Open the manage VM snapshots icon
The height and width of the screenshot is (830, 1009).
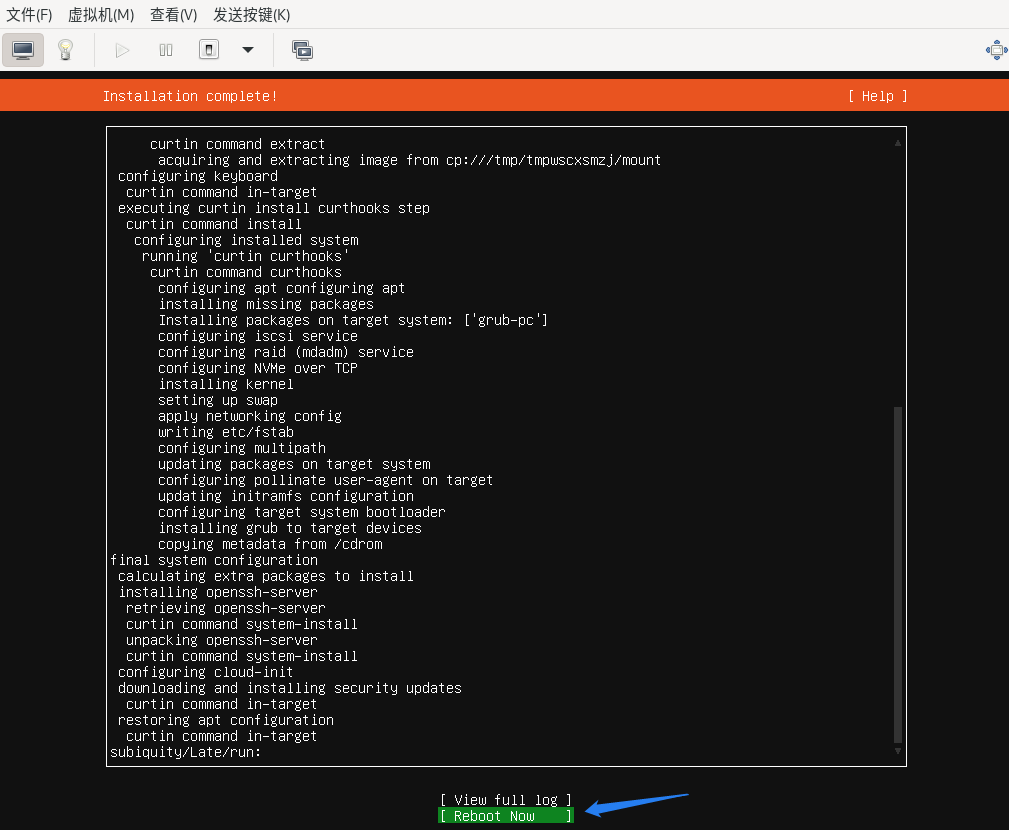point(302,50)
